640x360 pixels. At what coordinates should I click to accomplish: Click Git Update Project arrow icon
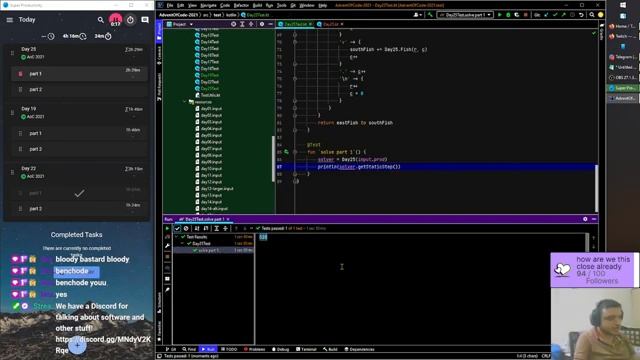(x=547, y=15)
